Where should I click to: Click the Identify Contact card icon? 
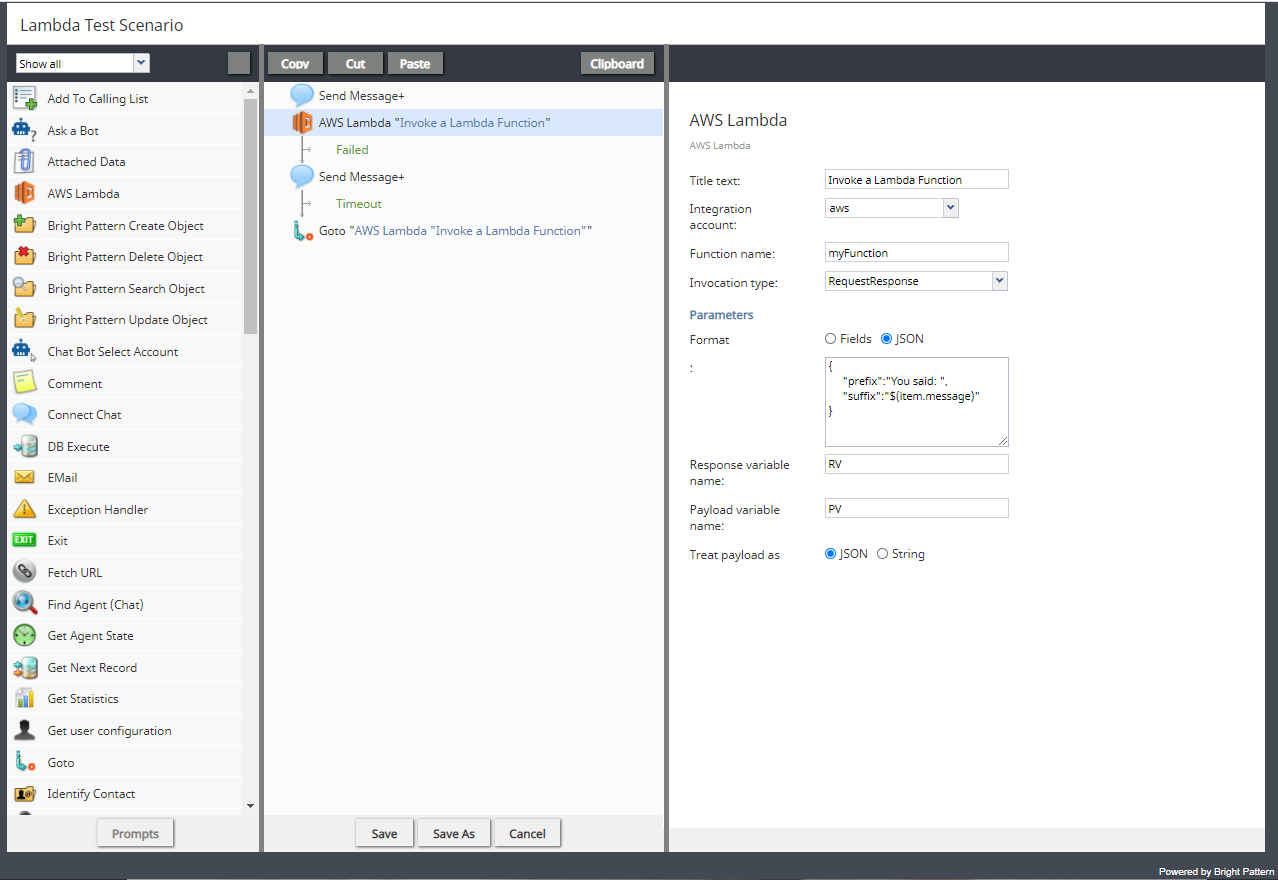[x=25, y=793]
